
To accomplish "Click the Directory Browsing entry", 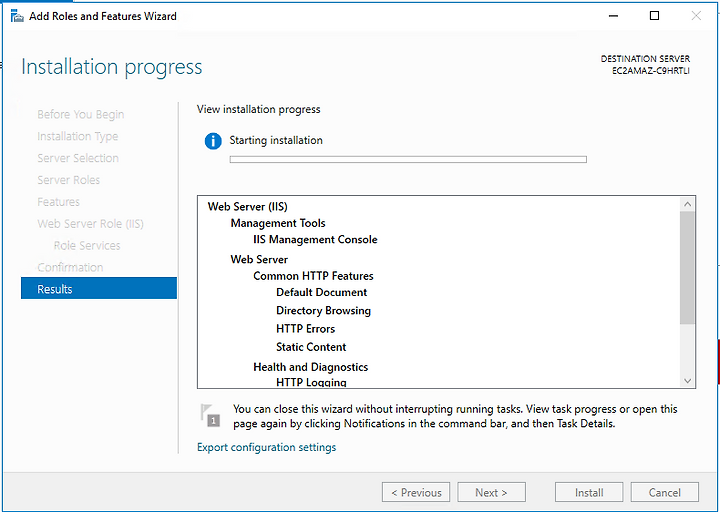I will 323,311.
